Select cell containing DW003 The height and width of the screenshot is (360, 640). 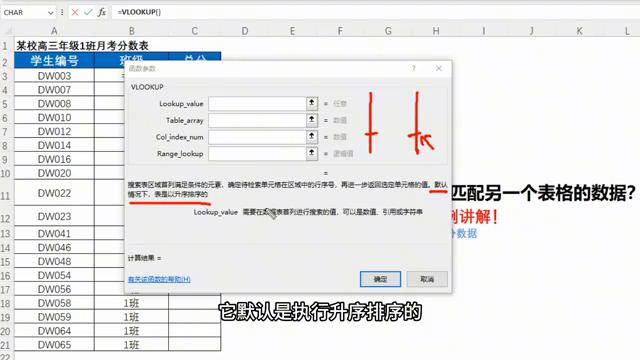[54, 76]
